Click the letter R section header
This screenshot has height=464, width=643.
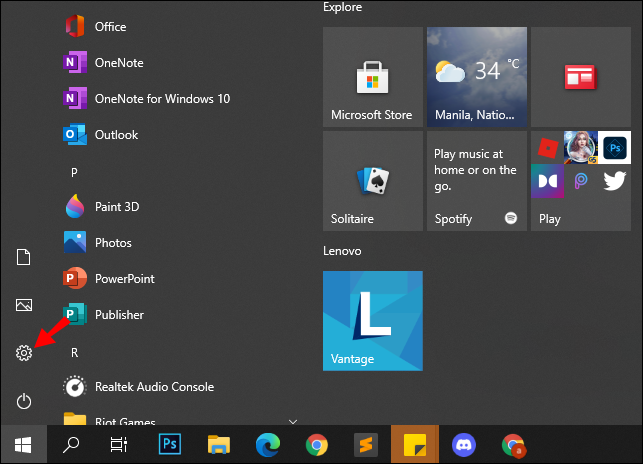(74, 352)
